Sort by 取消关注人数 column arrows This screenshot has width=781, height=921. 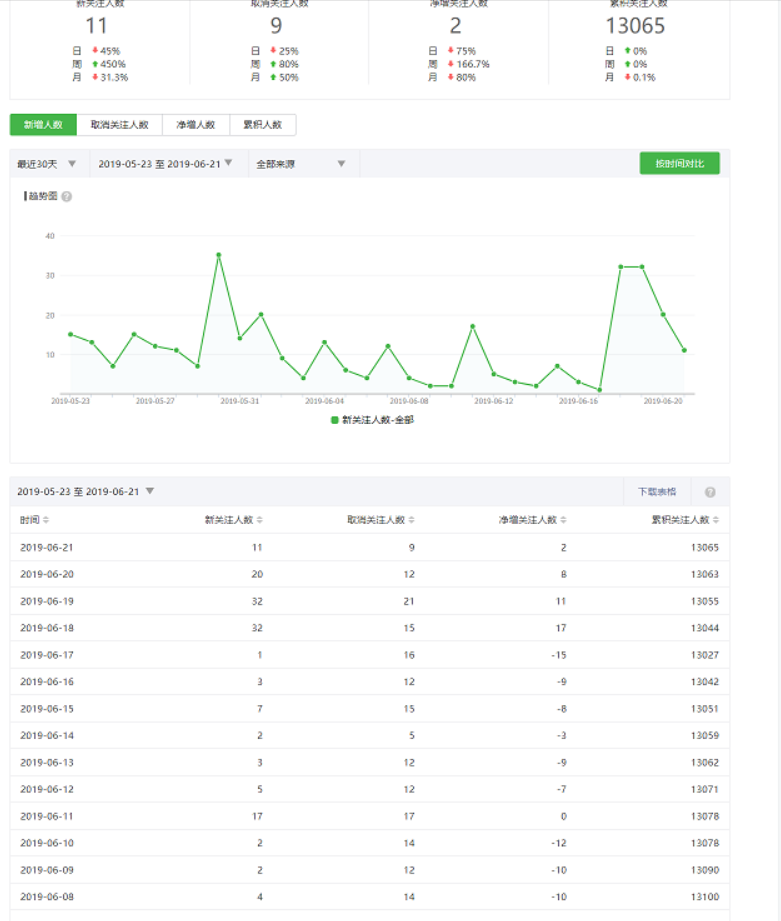click(x=412, y=520)
